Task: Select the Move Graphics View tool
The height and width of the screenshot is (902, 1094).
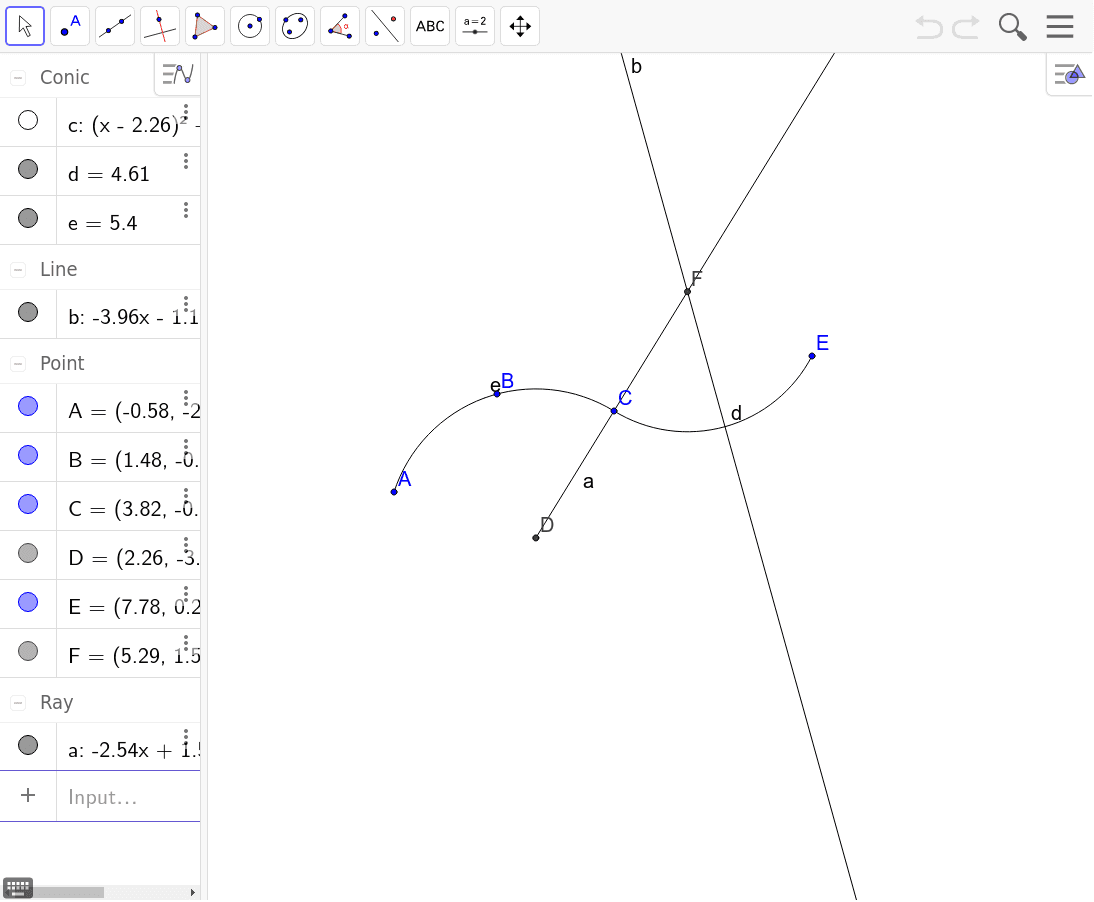Action: pos(520,27)
